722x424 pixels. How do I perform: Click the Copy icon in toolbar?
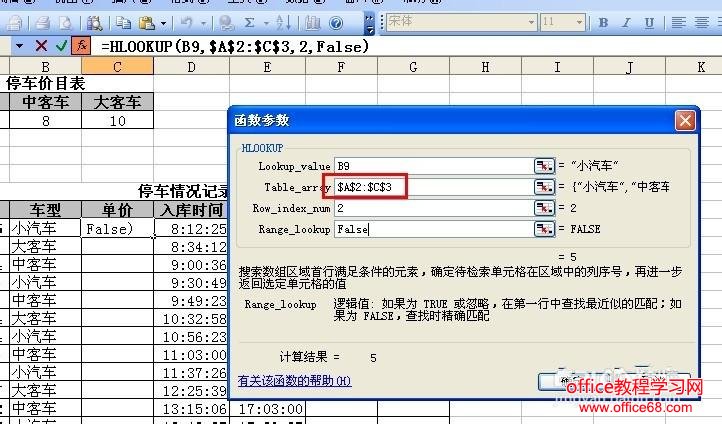pyautogui.click(x=123, y=22)
